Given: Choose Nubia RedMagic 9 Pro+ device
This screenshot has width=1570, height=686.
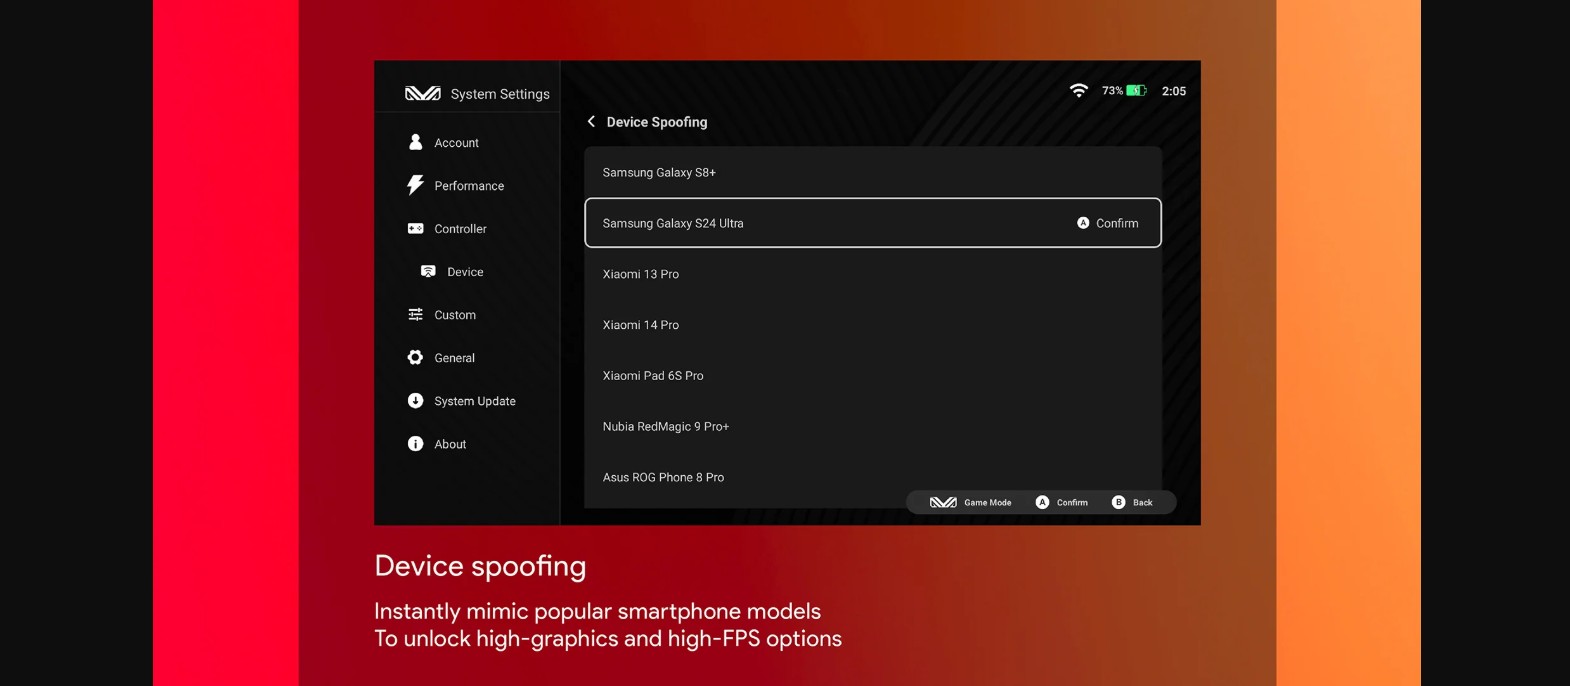Looking at the screenshot, I should pos(873,427).
